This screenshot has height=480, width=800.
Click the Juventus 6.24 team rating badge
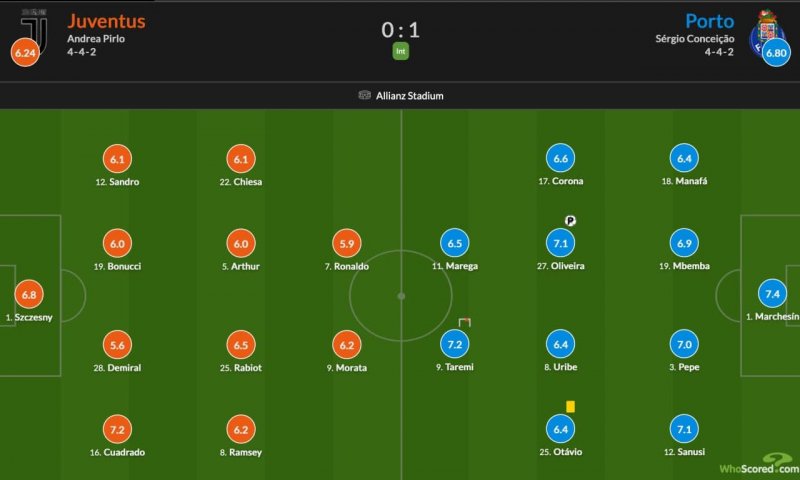[24, 52]
